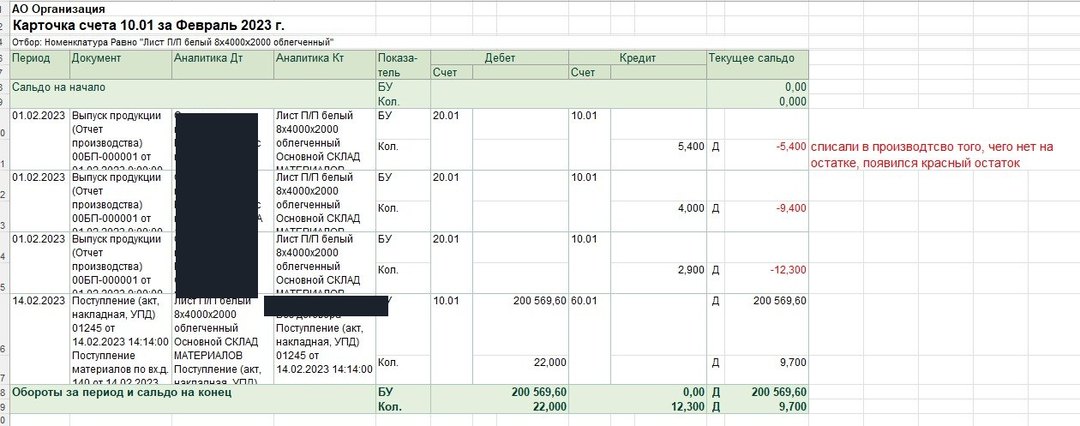Click the red balance -9,400
Image resolution: width=1080 pixels, height=426 pixels.
790,208
